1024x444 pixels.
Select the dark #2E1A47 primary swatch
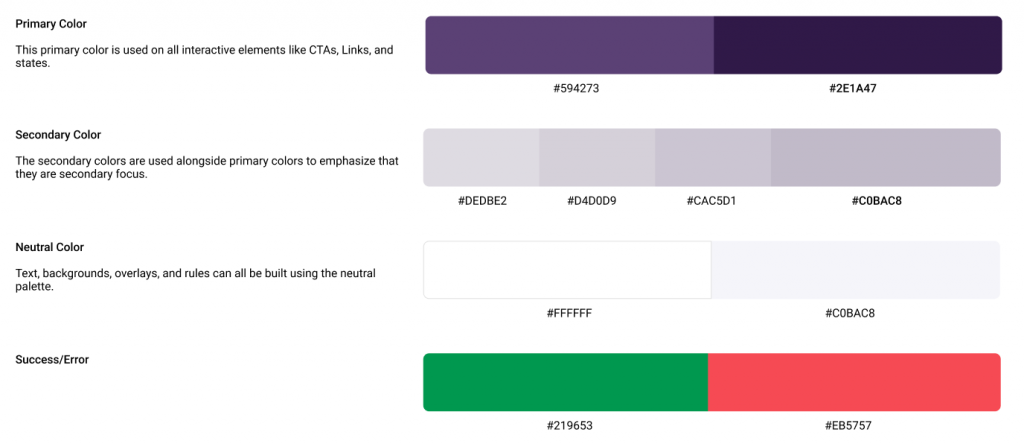(x=857, y=45)
